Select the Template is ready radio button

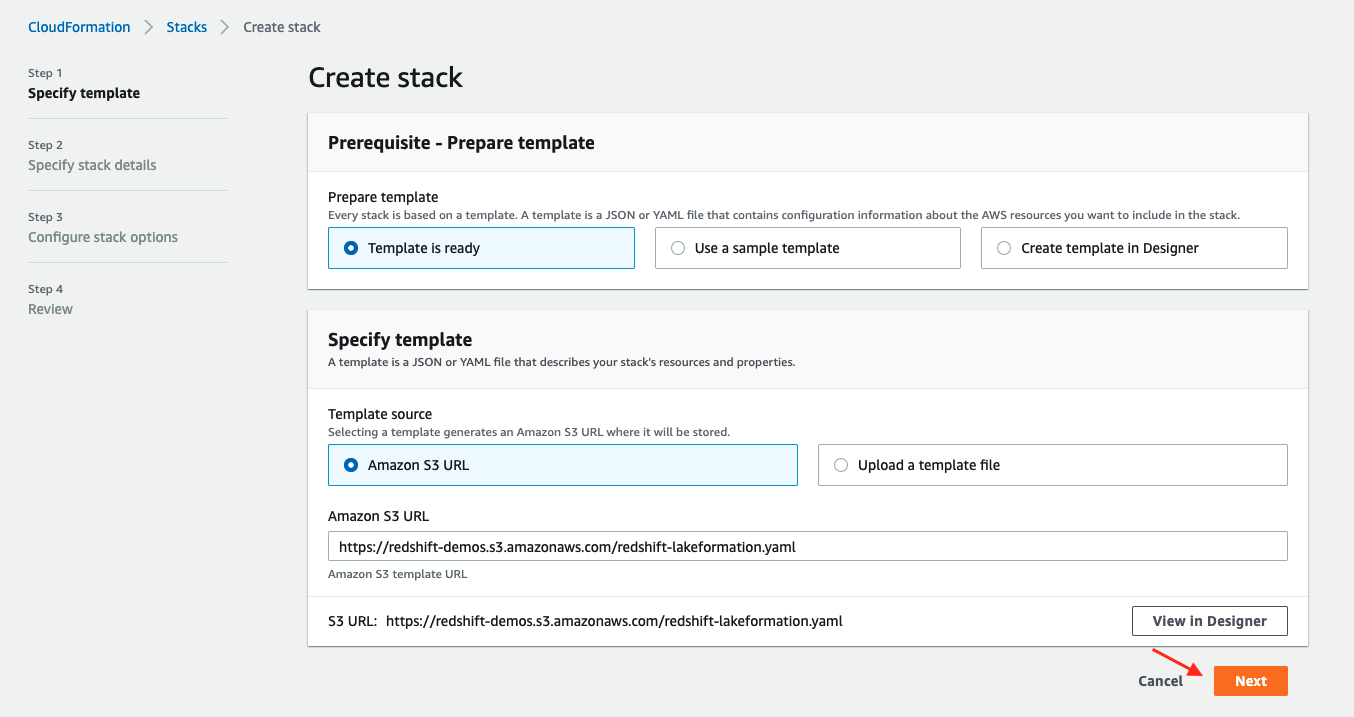pyautogui.click(x=351, y=248)
